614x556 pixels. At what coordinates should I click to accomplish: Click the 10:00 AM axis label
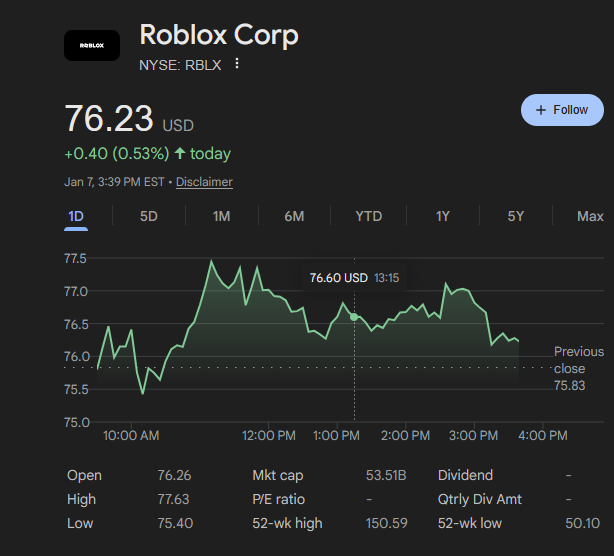131,435
